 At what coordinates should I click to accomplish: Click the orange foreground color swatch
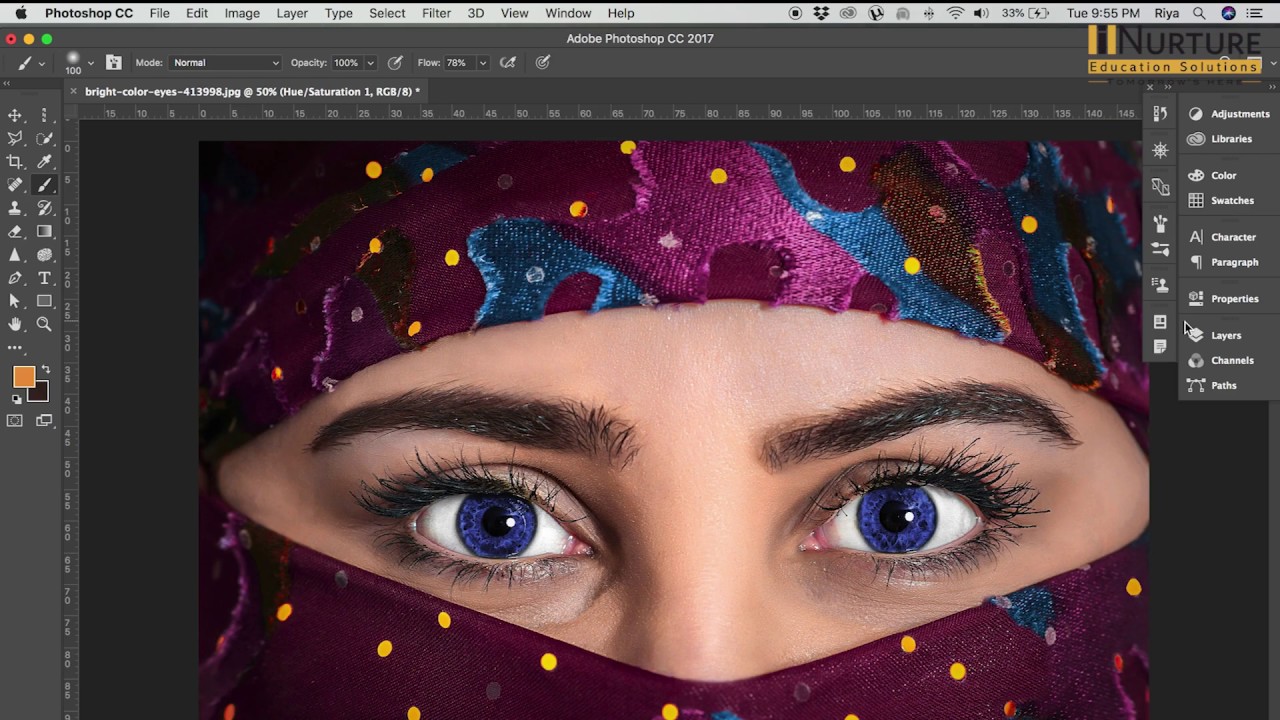24,376
